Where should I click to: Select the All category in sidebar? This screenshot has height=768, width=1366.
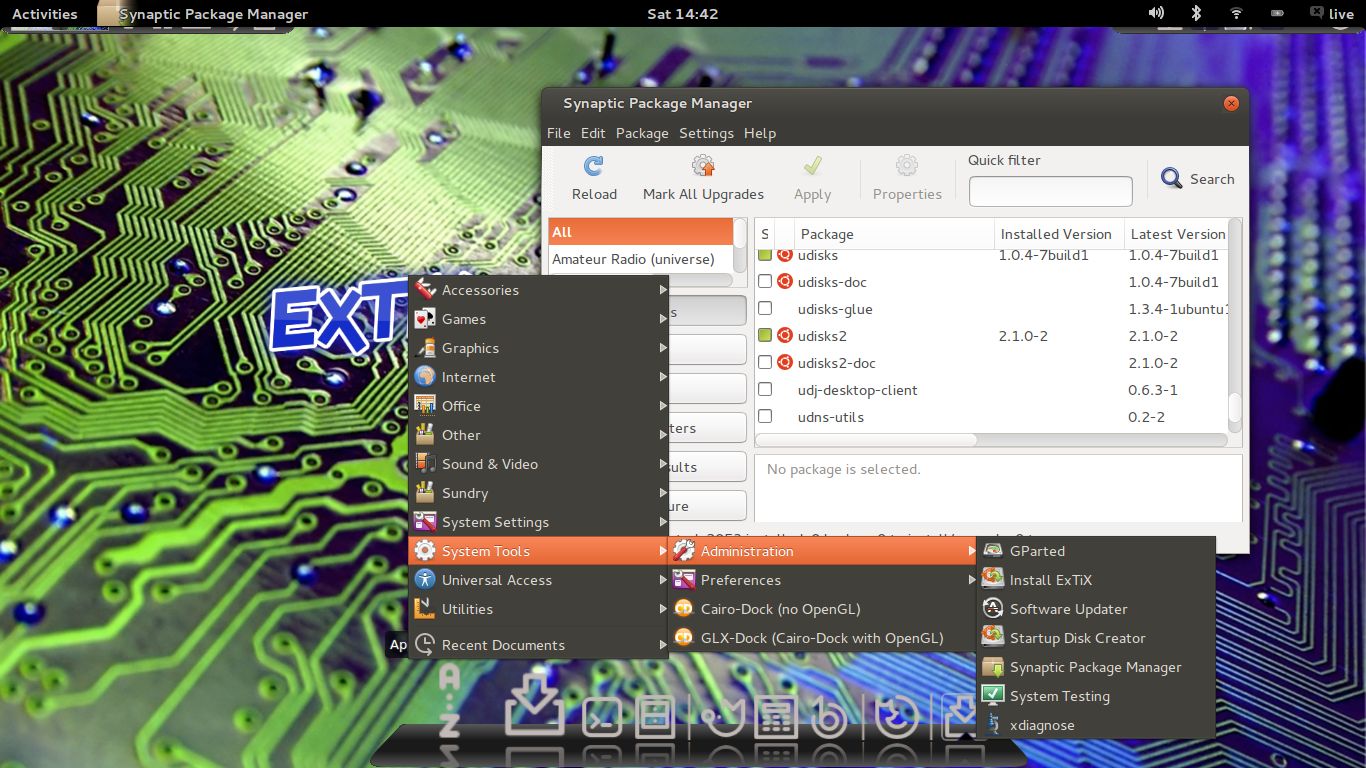pyautogui.click(x=640, y=232)
